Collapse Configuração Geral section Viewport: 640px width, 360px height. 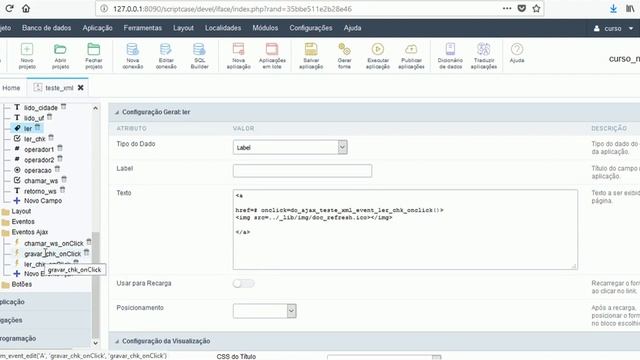click(x=117, y=112)
